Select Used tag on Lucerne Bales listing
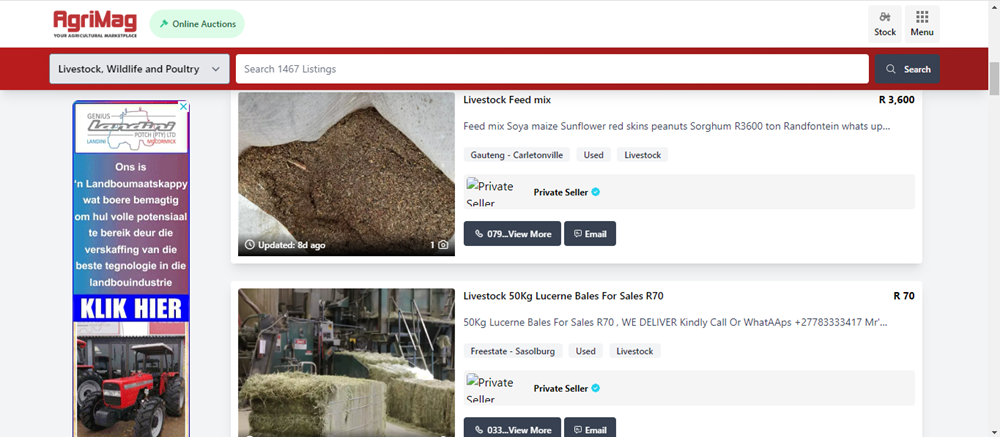The image size is (1000, 437). coord(585,351)
